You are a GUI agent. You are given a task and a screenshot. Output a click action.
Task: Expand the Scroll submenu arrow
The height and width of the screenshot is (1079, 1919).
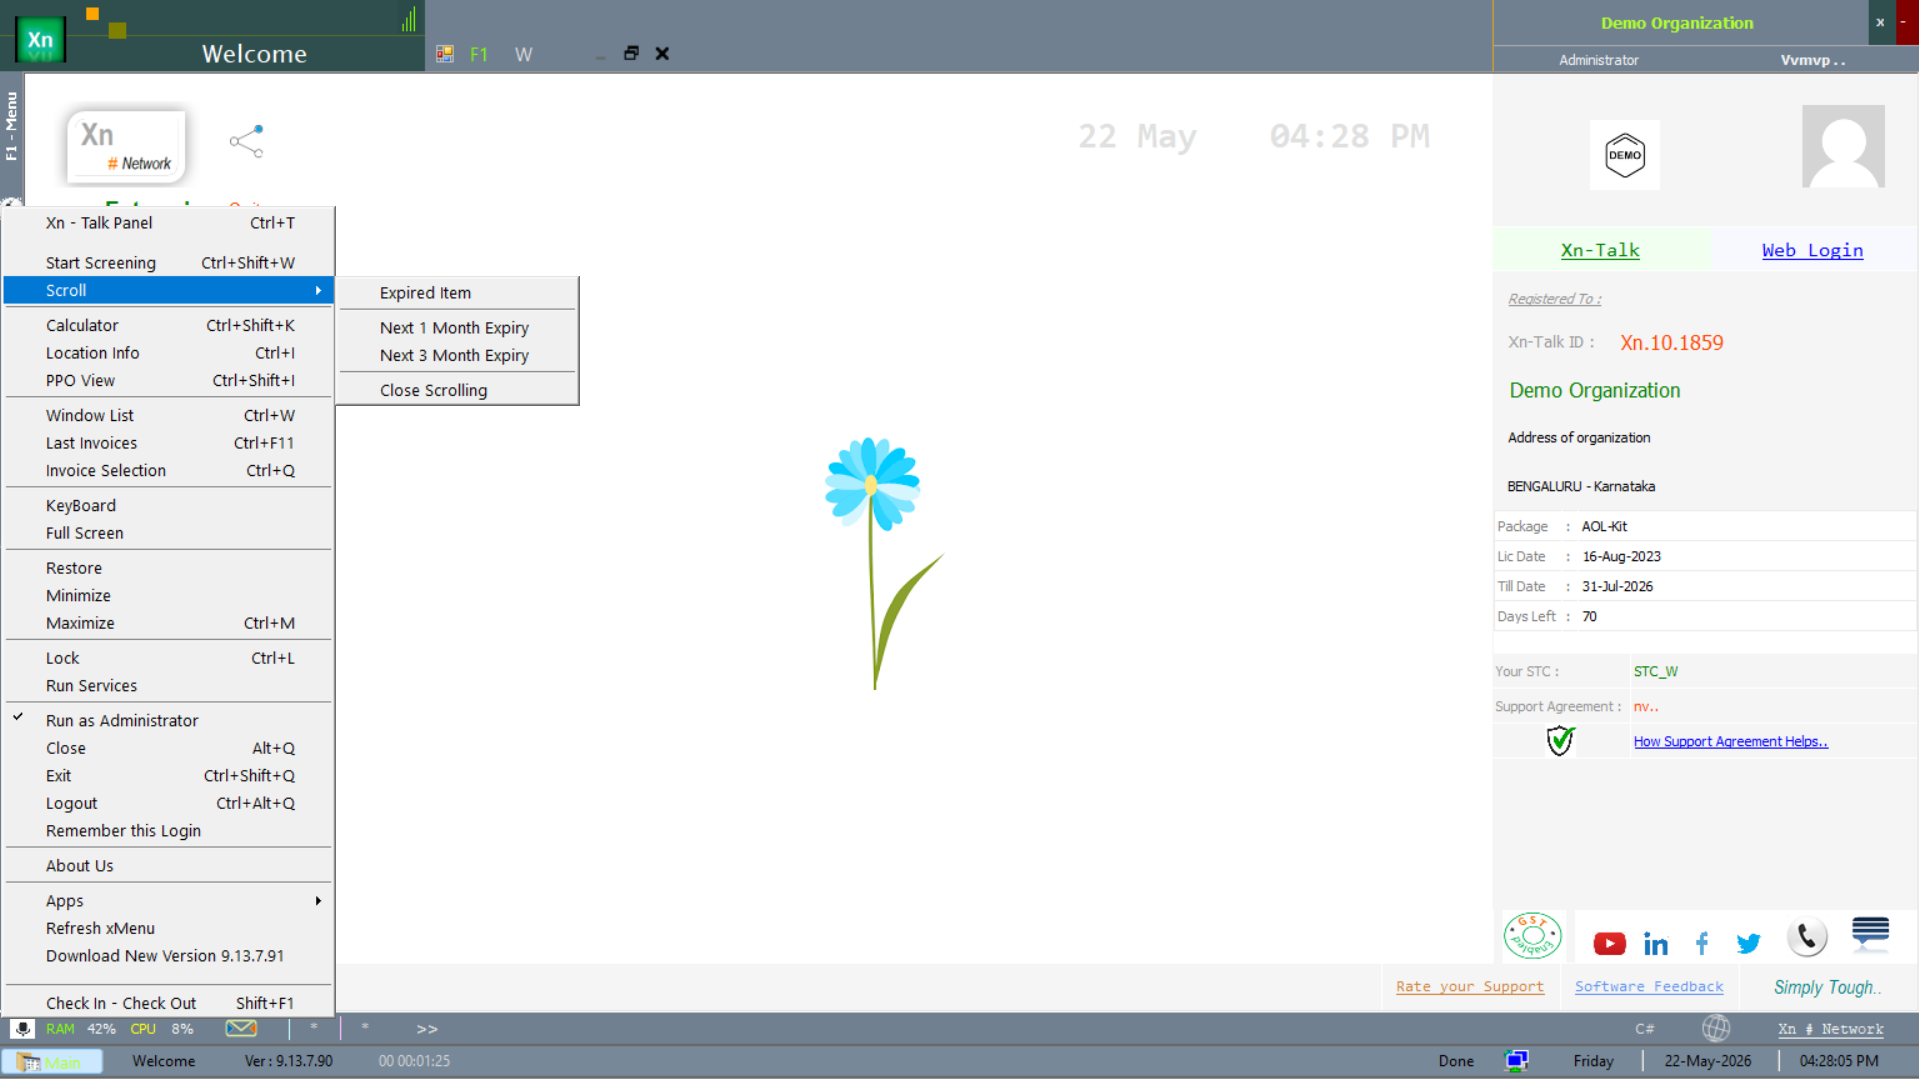(x=318, y=290)
